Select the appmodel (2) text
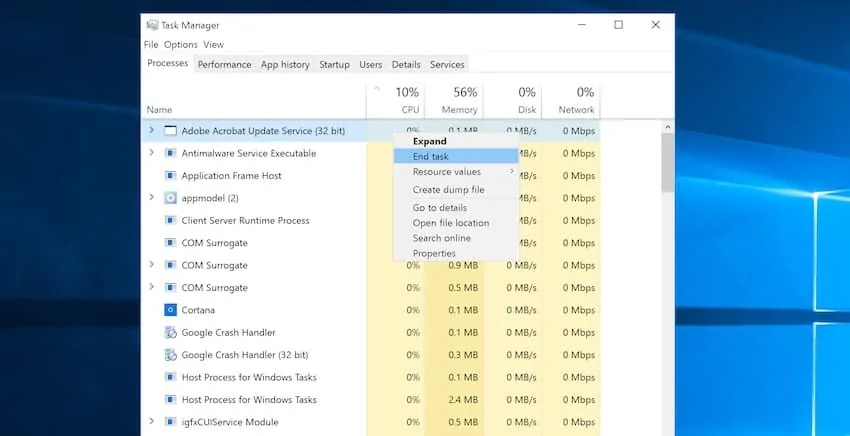 [210, 198]
